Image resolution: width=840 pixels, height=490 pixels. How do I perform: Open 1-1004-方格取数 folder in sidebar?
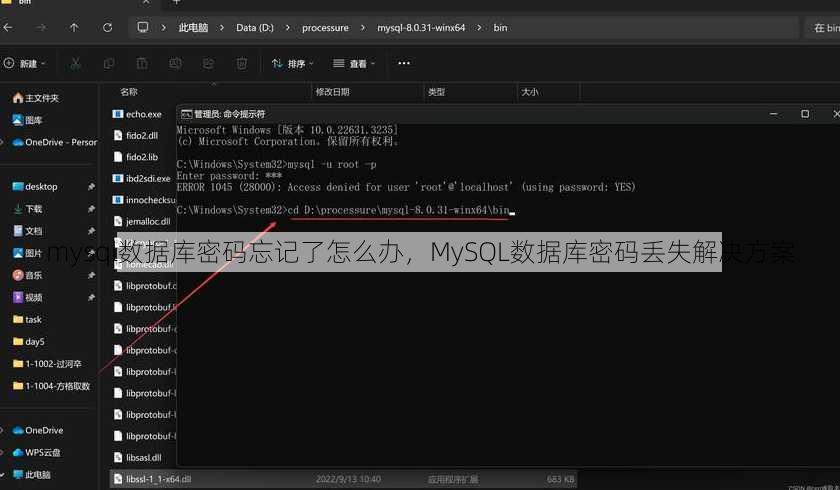point(51,386)
